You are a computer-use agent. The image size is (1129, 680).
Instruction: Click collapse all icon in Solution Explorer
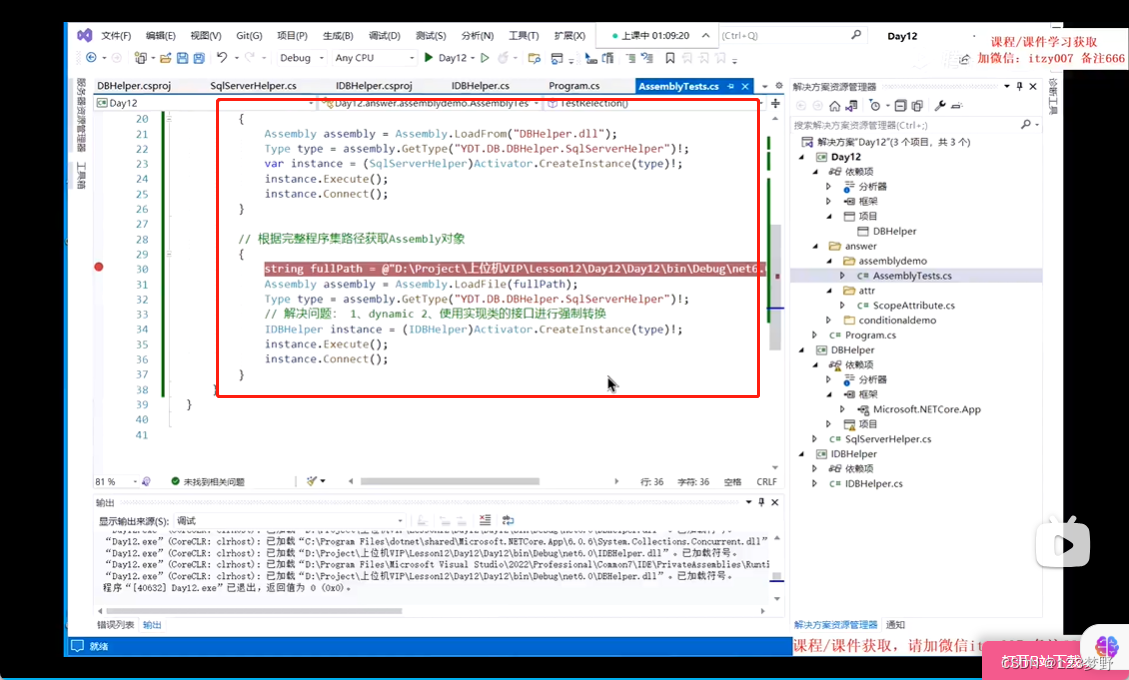[x=900, y=106]
